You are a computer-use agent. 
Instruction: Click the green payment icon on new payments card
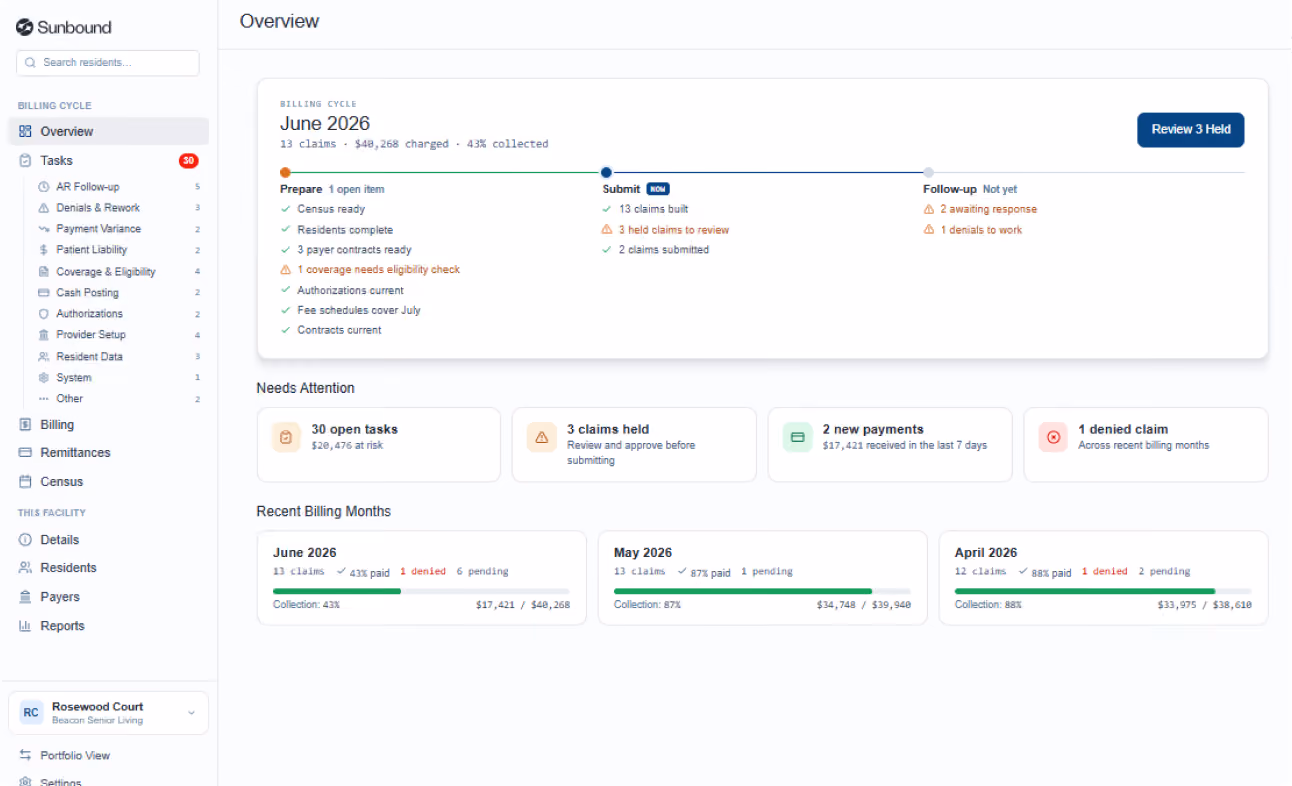798,437
